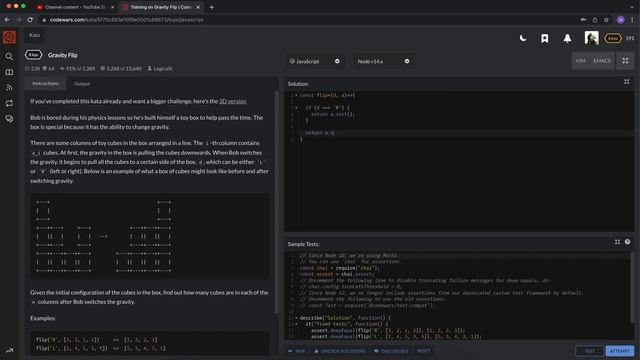Switch to the Instructions tab
This screenshot has height=360, width=640.
coord(45,84)
